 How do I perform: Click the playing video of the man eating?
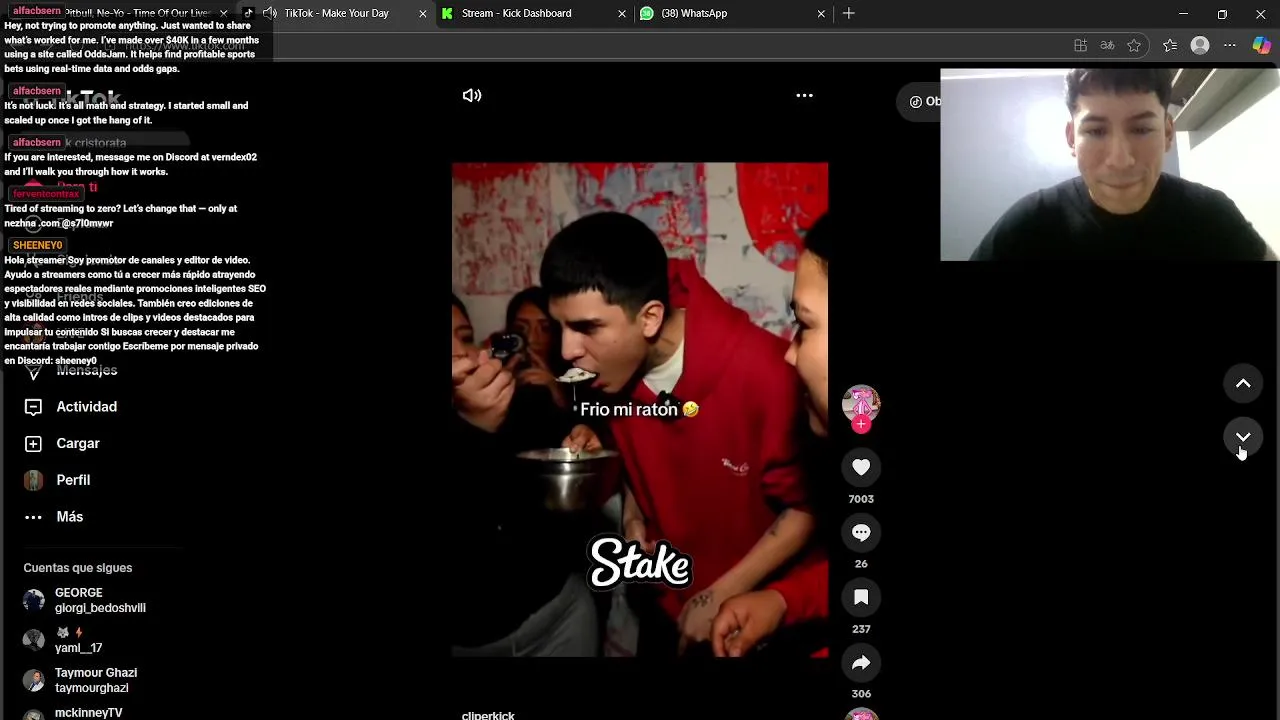pos(640,410)
